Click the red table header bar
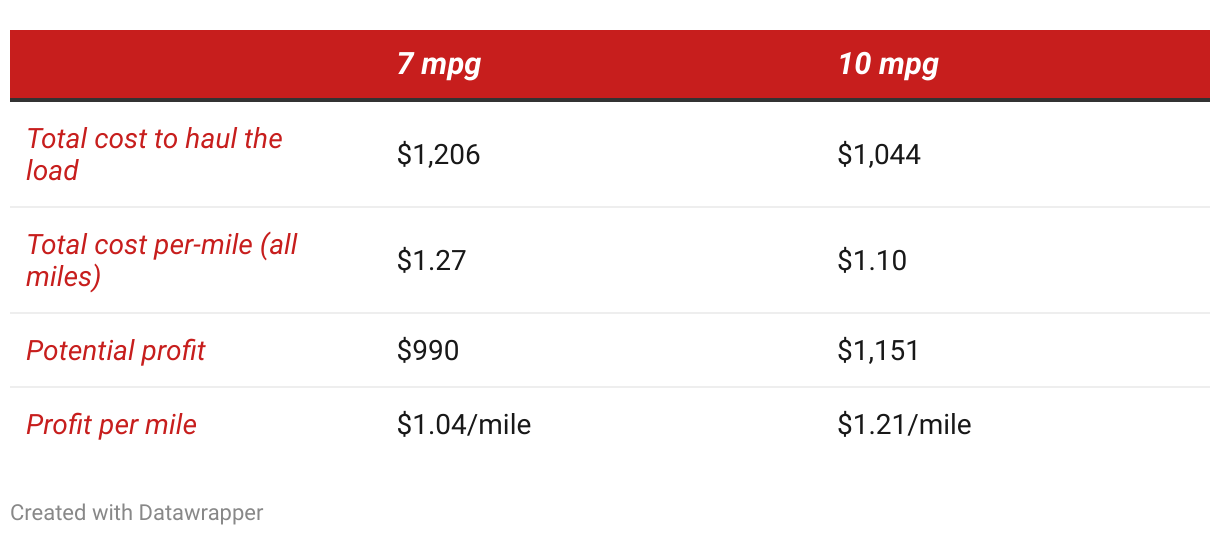Image resolution: width=1220 pixels, height=536 pixels. [x=610, y=65]
